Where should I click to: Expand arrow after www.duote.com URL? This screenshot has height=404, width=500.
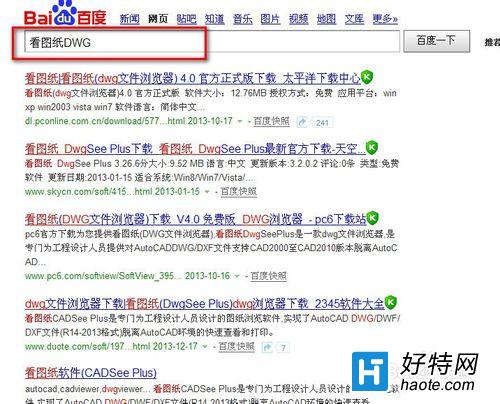tap(205, 347)
